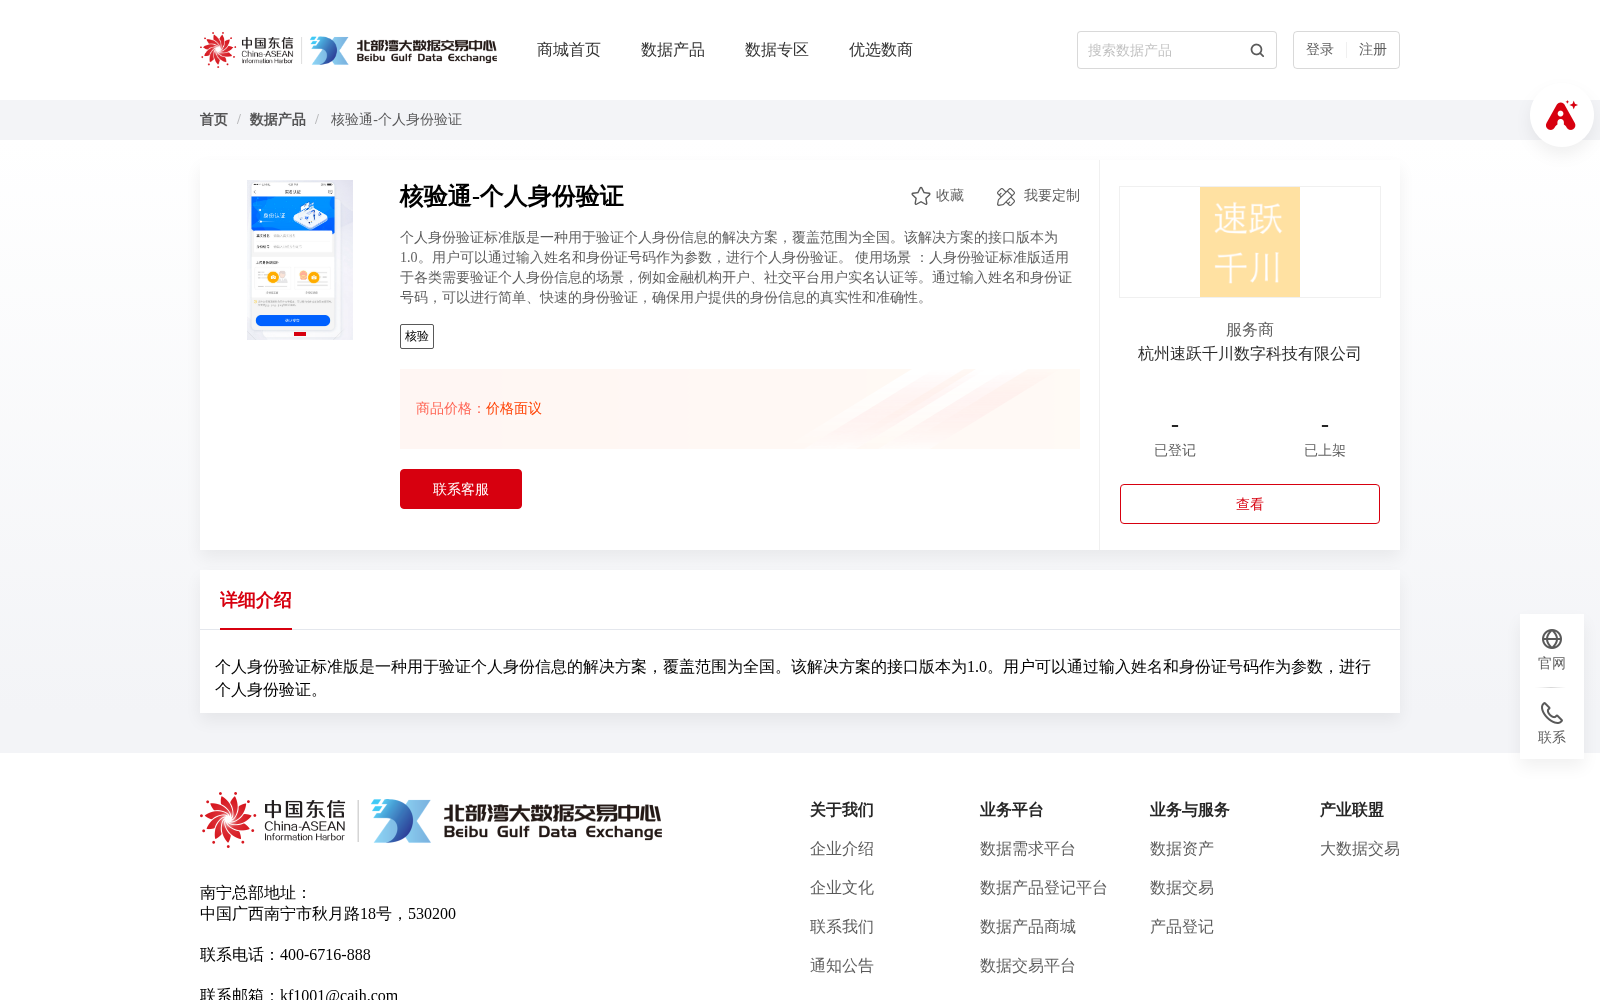Click footer Beibu Gulf Data Exchange logo
Viewport: 1600px width, 1000px height.
pyautogui.click(x=516, y=821)
